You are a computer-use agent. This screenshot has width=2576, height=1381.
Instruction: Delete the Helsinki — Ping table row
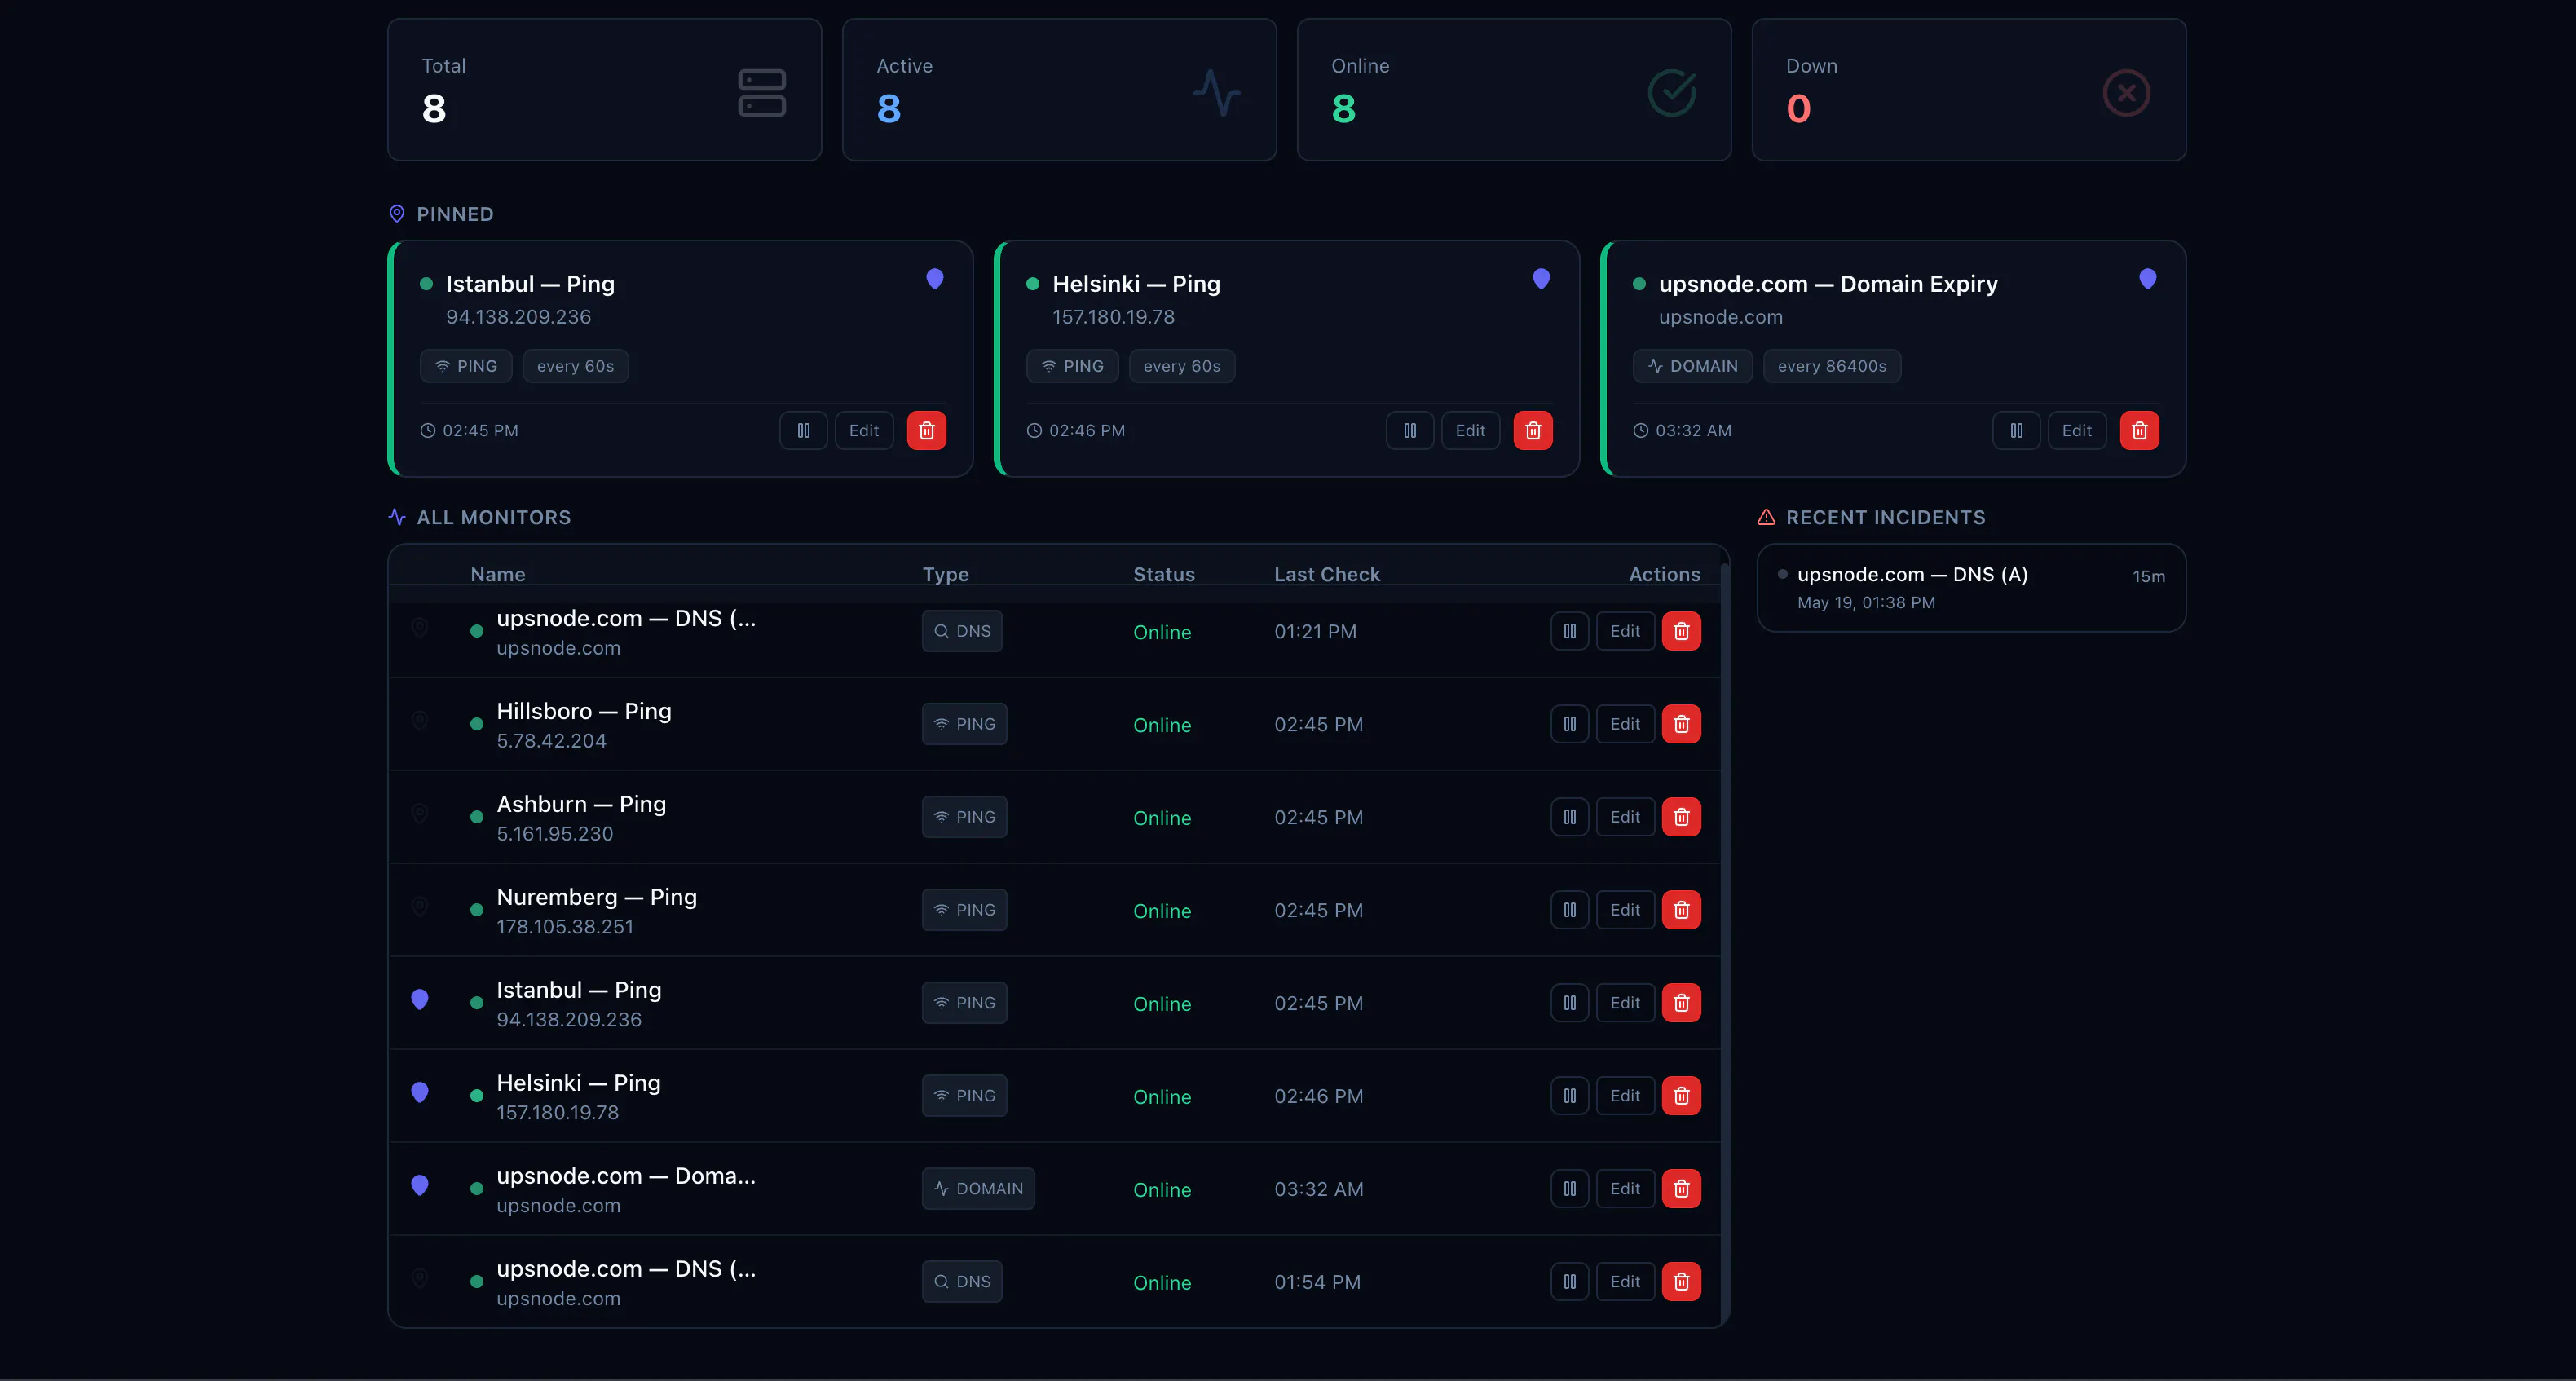pyautogui.click(x=1681, y=1096)
